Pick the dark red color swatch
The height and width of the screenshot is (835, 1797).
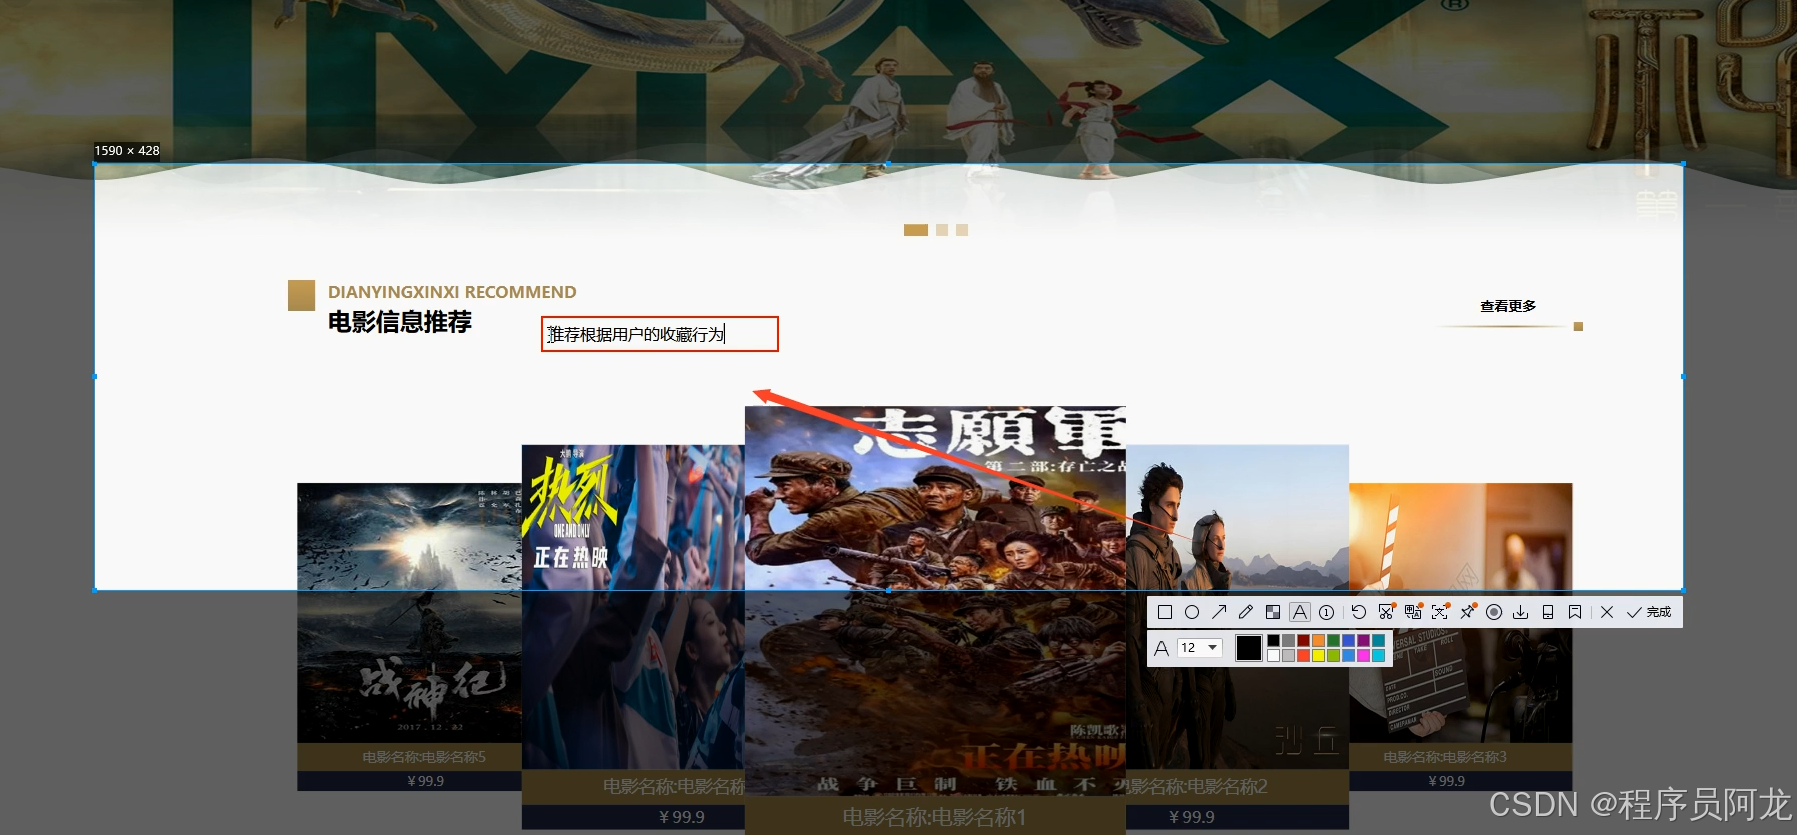point(1303,640)
